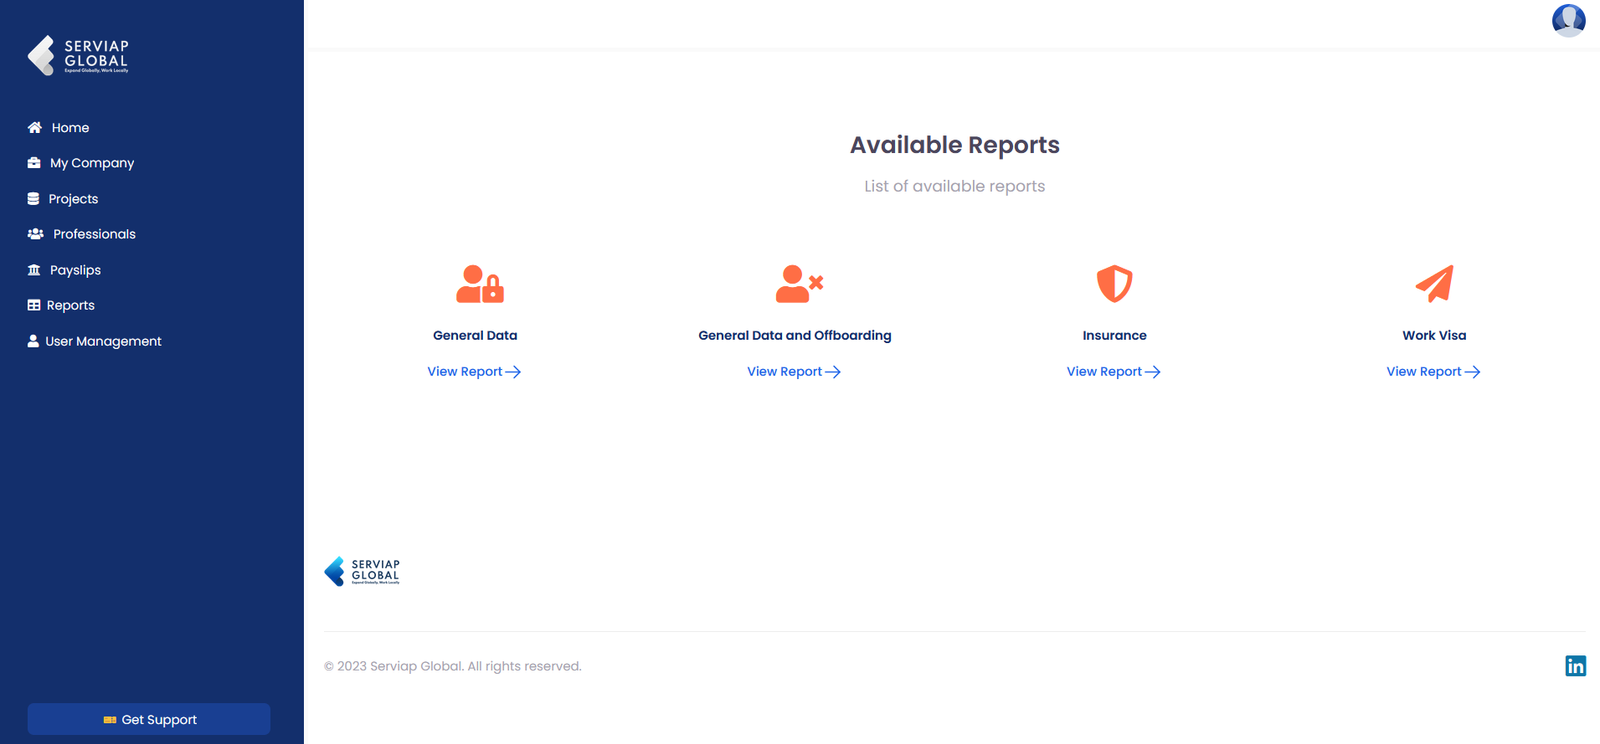
Task: Click the Serviap Global footer logo
Action: (362, 571)
